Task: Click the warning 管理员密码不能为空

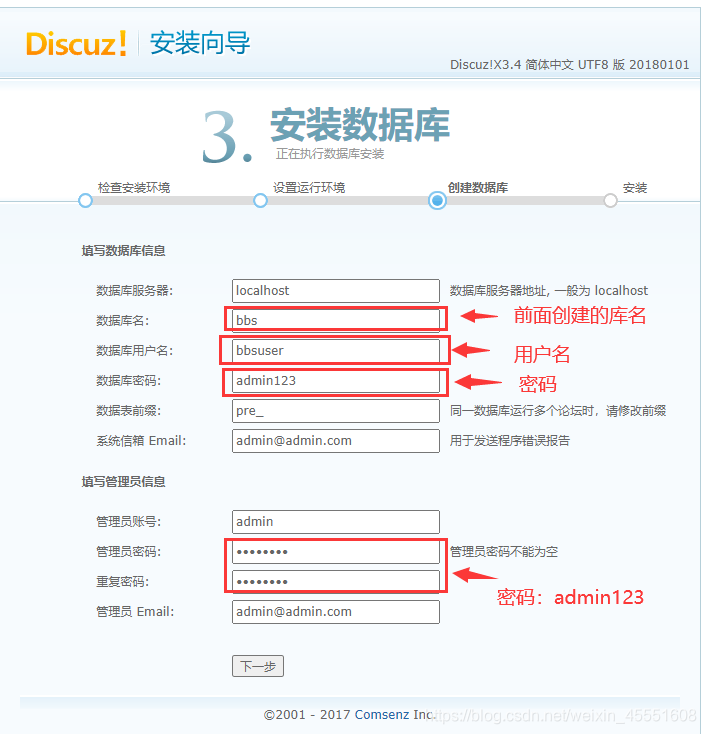Action: [504, 551]
